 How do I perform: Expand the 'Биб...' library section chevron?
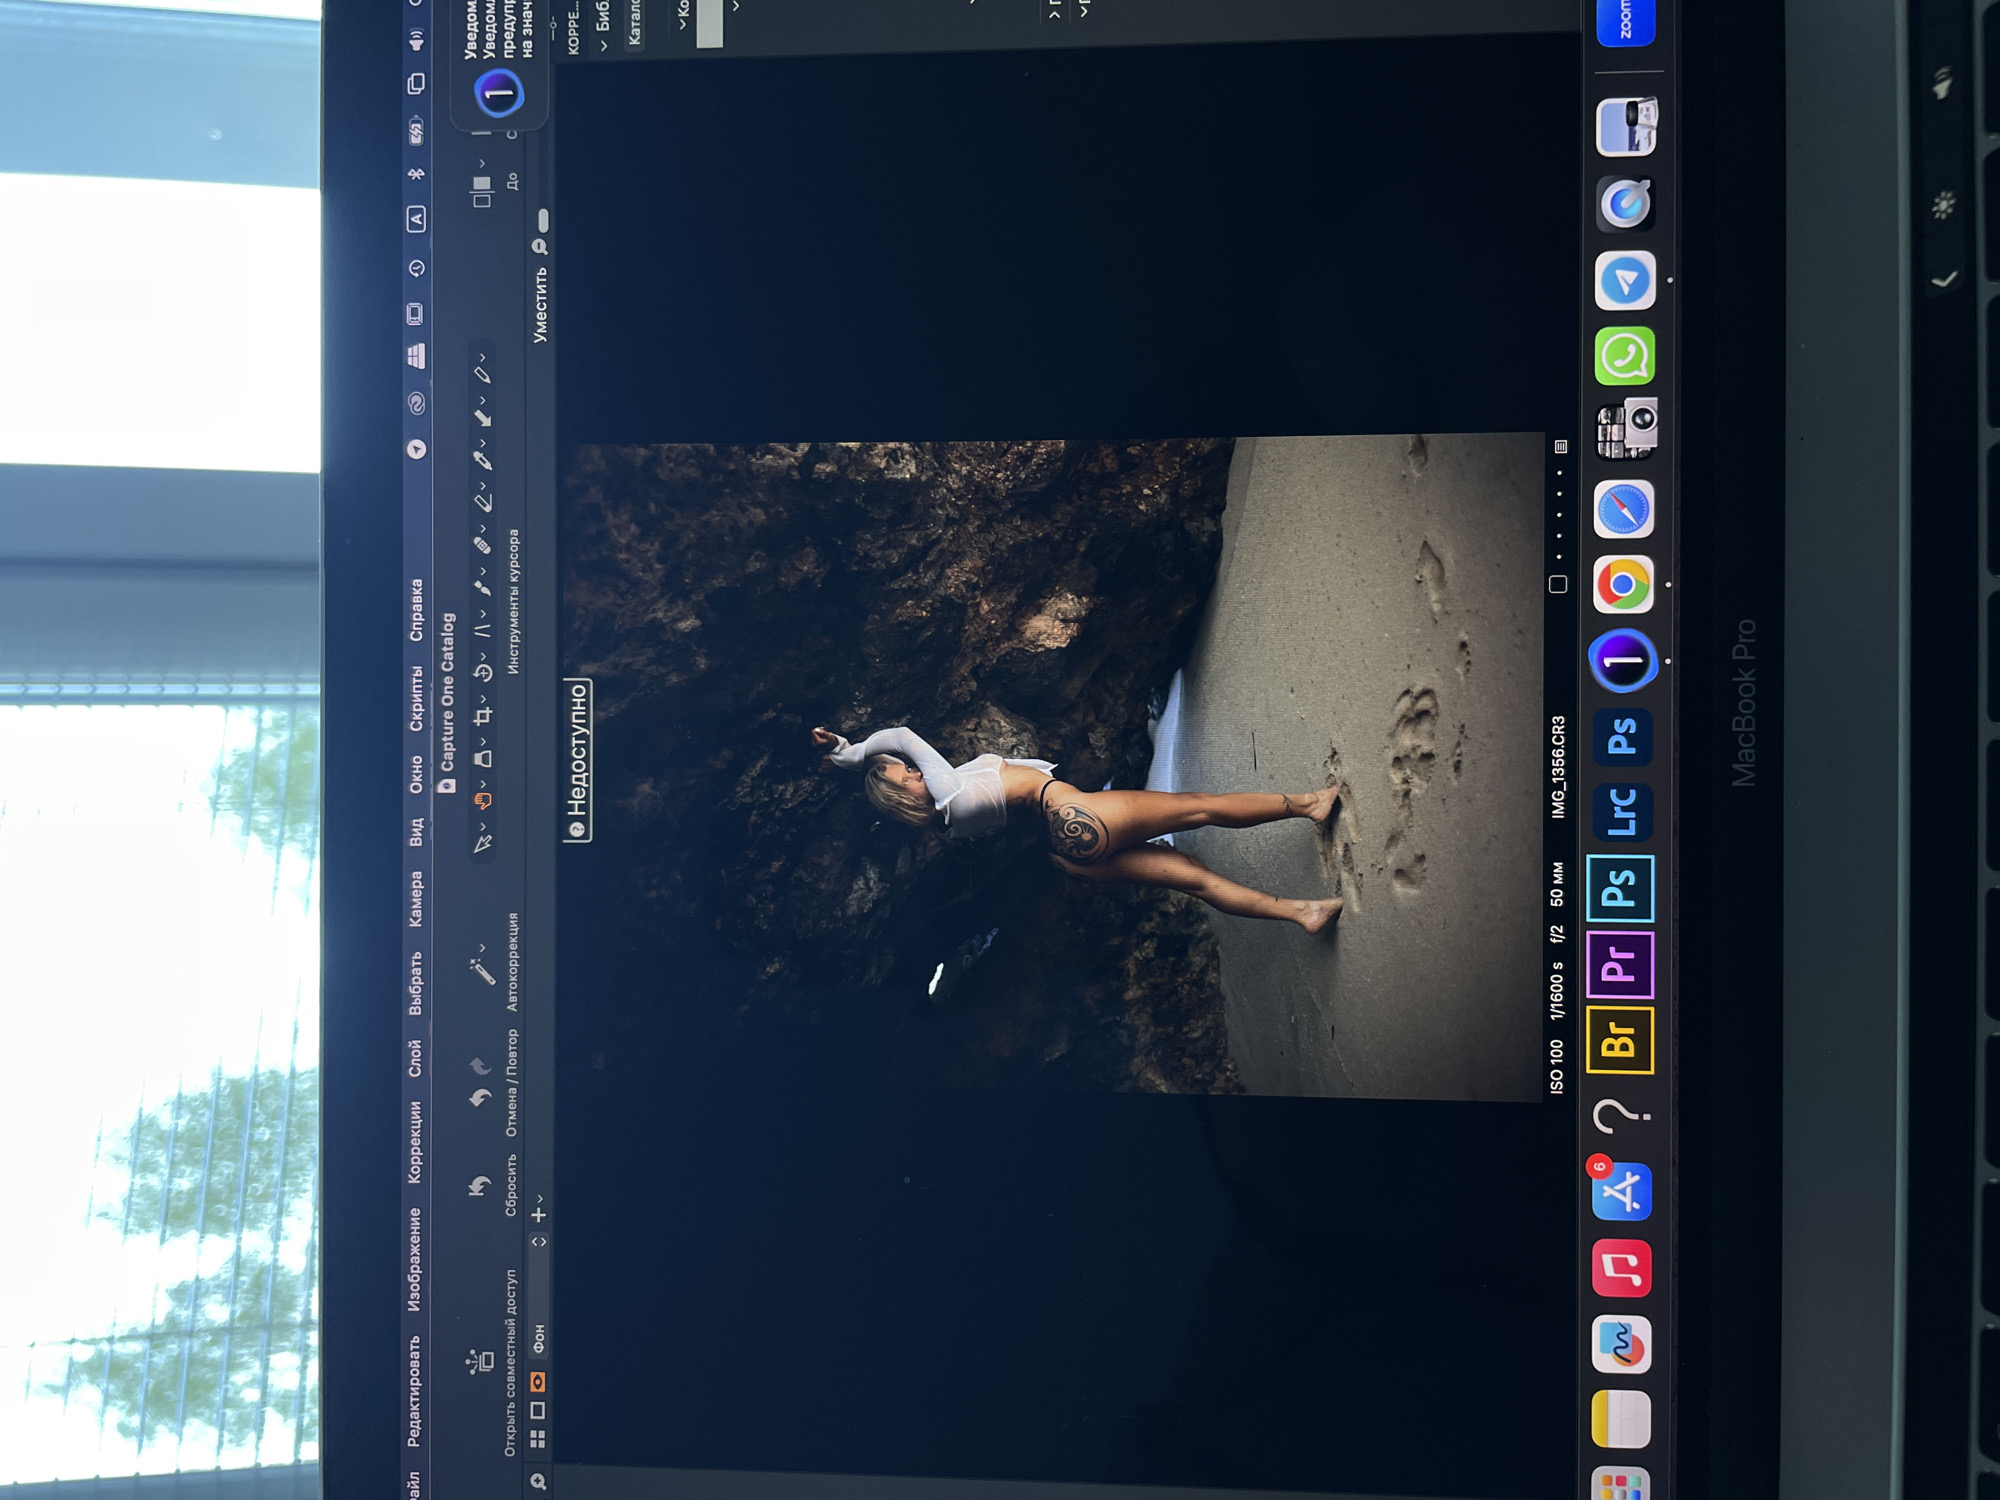[604, 46]
